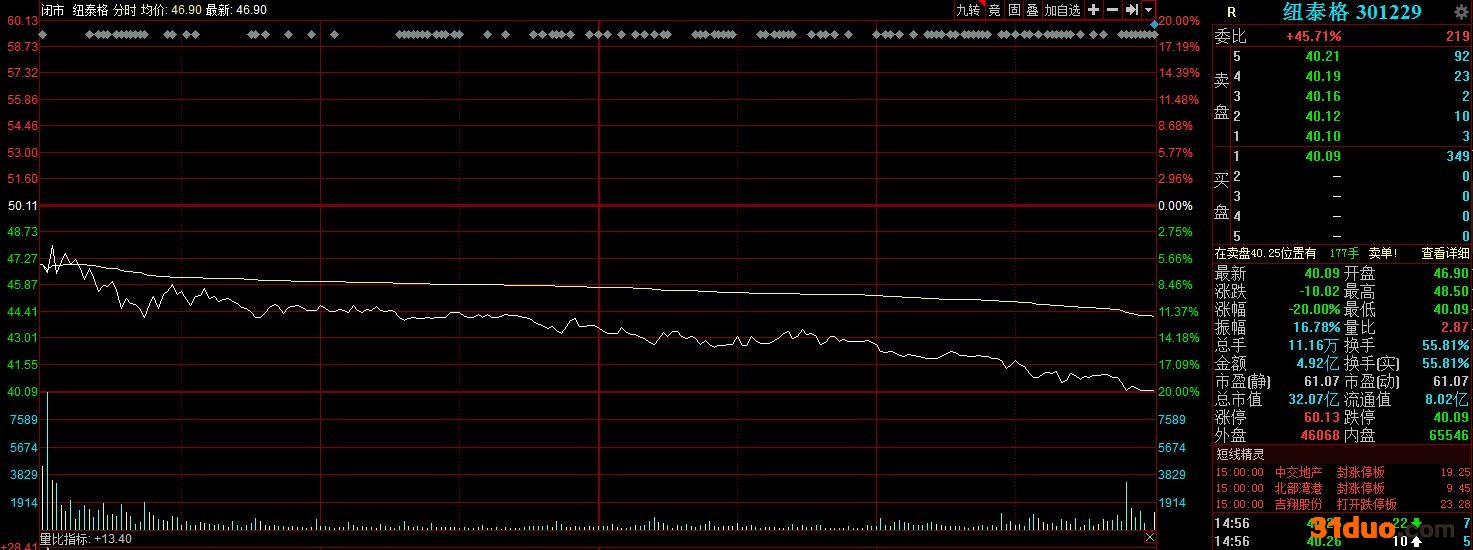
Task: Click the plus zoom-in icon
Action: pos(1093,10)
